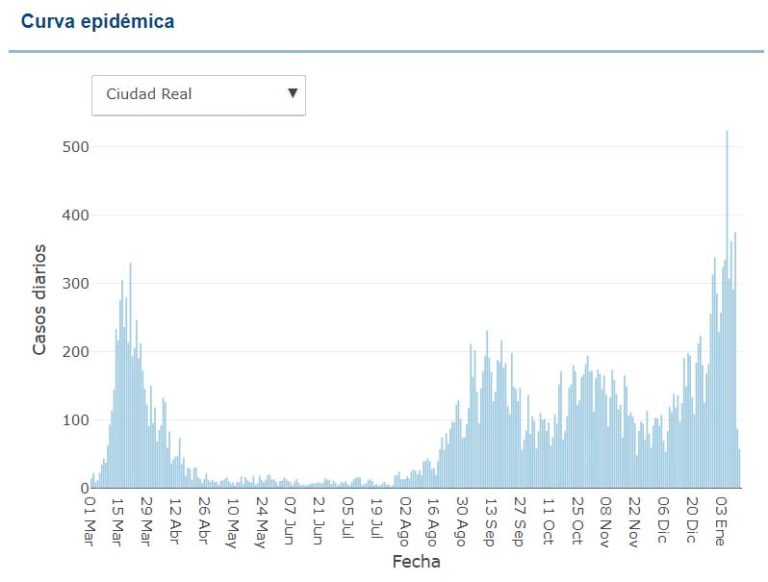768x582 pixels.
Task: Click the 06 Dic date label
Action: (x=662, y=519)
